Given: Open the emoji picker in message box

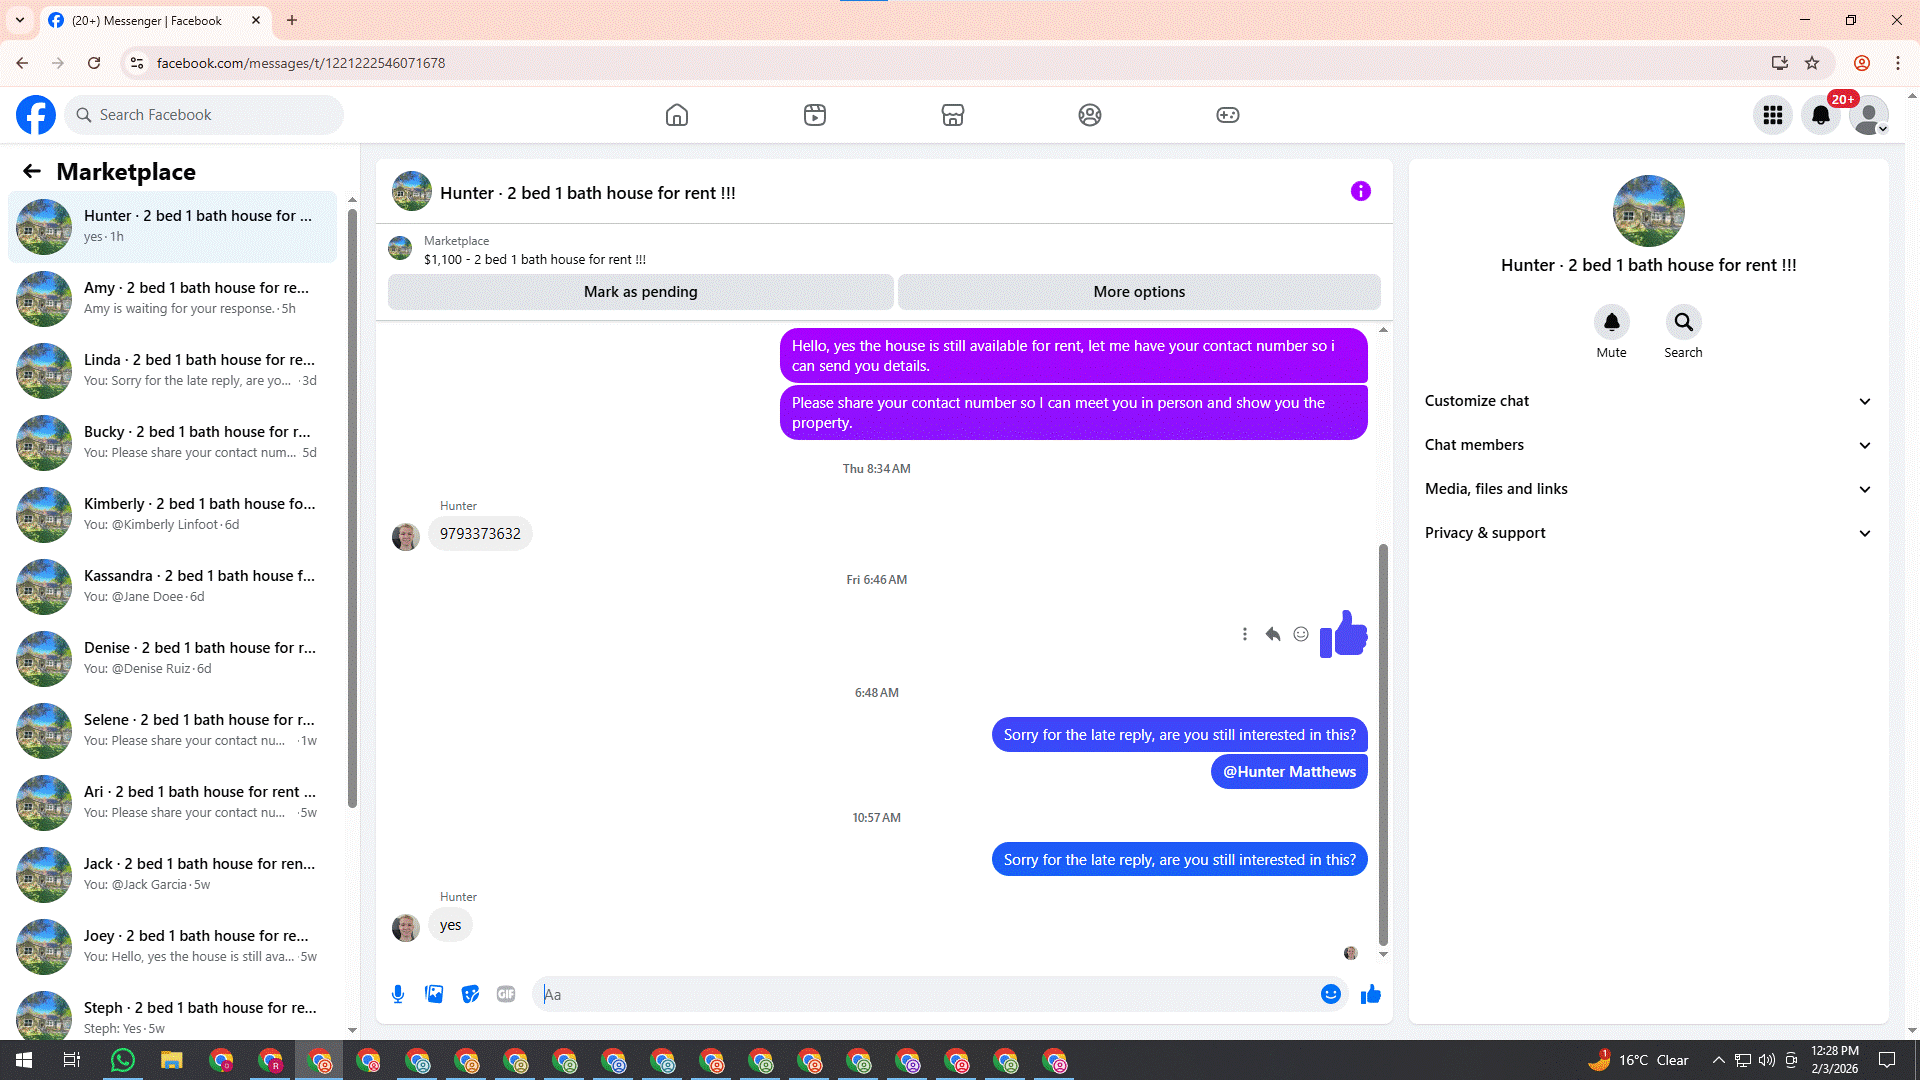Looking at the screenshot, I should (1330, 994).
